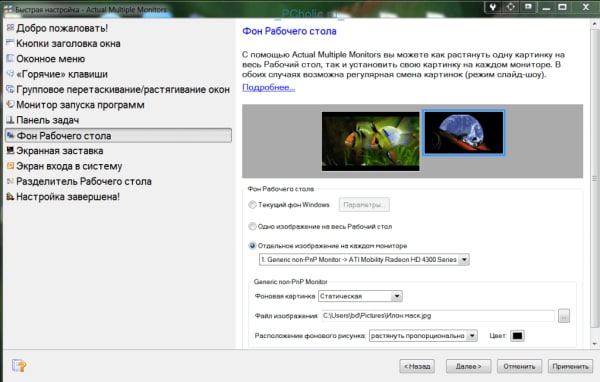Open Экран входа в систему section
This screenshot has width=600, height=382.
[x=69, y=166]
